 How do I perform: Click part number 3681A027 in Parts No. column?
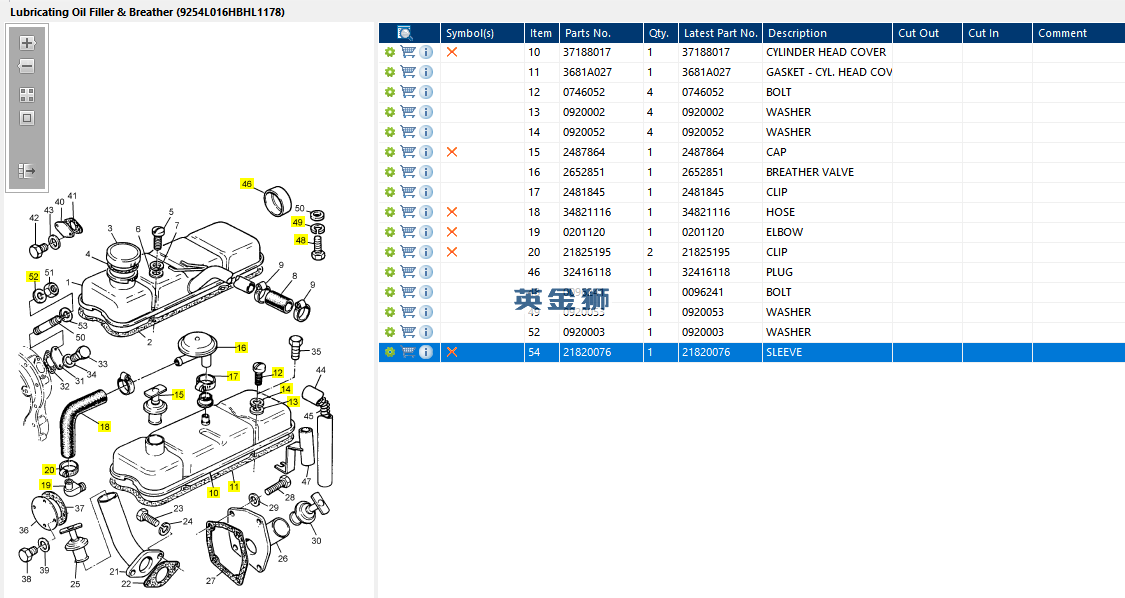tap(588, 72)
